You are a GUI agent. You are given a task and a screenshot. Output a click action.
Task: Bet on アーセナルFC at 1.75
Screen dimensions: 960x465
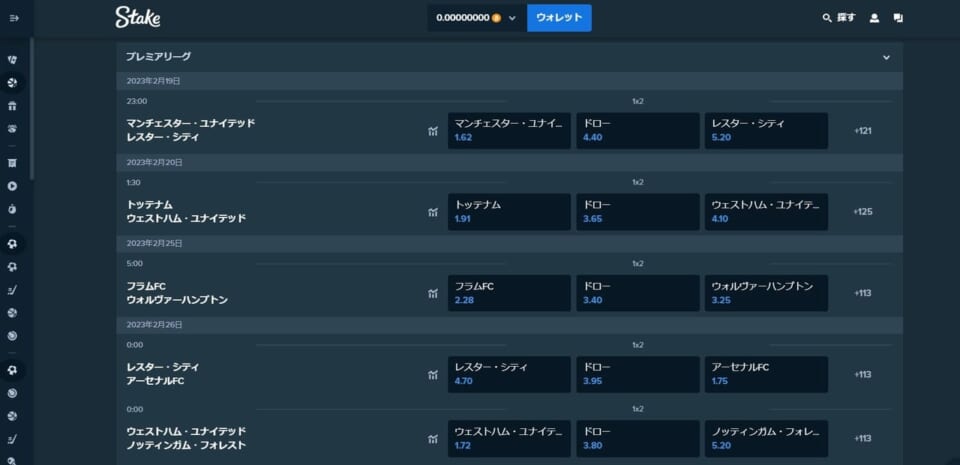tap(767, 375)
